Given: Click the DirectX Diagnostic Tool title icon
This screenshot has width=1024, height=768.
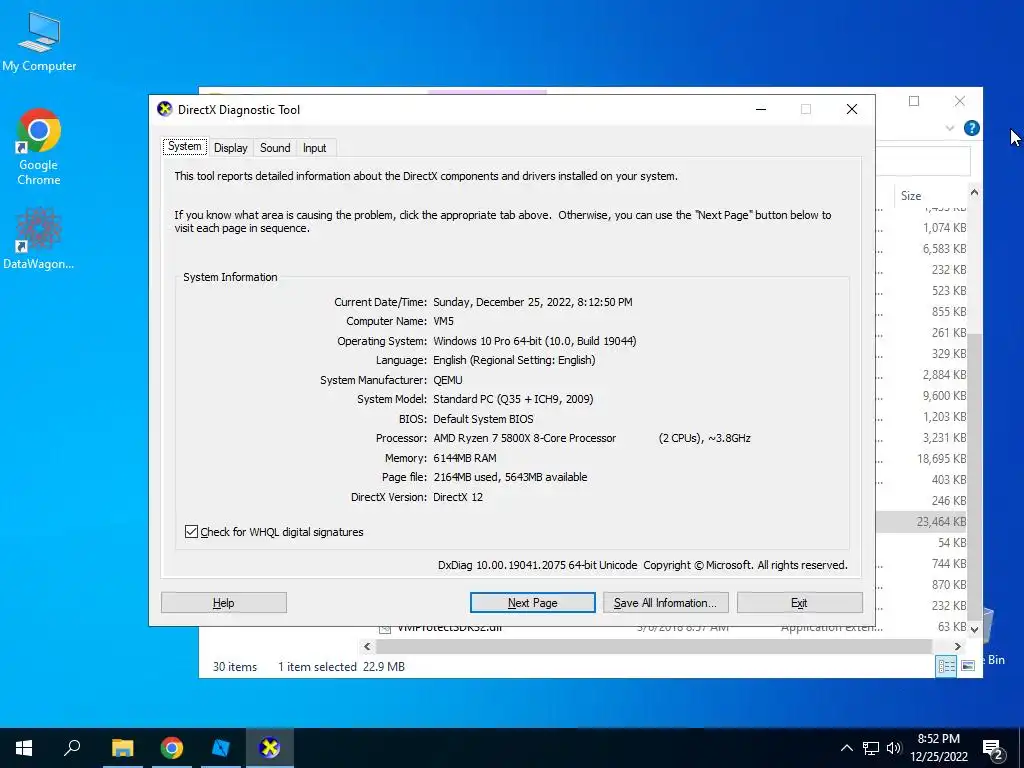Looking at the screenshot, I should pyautogui.click(x=165, y=109).
